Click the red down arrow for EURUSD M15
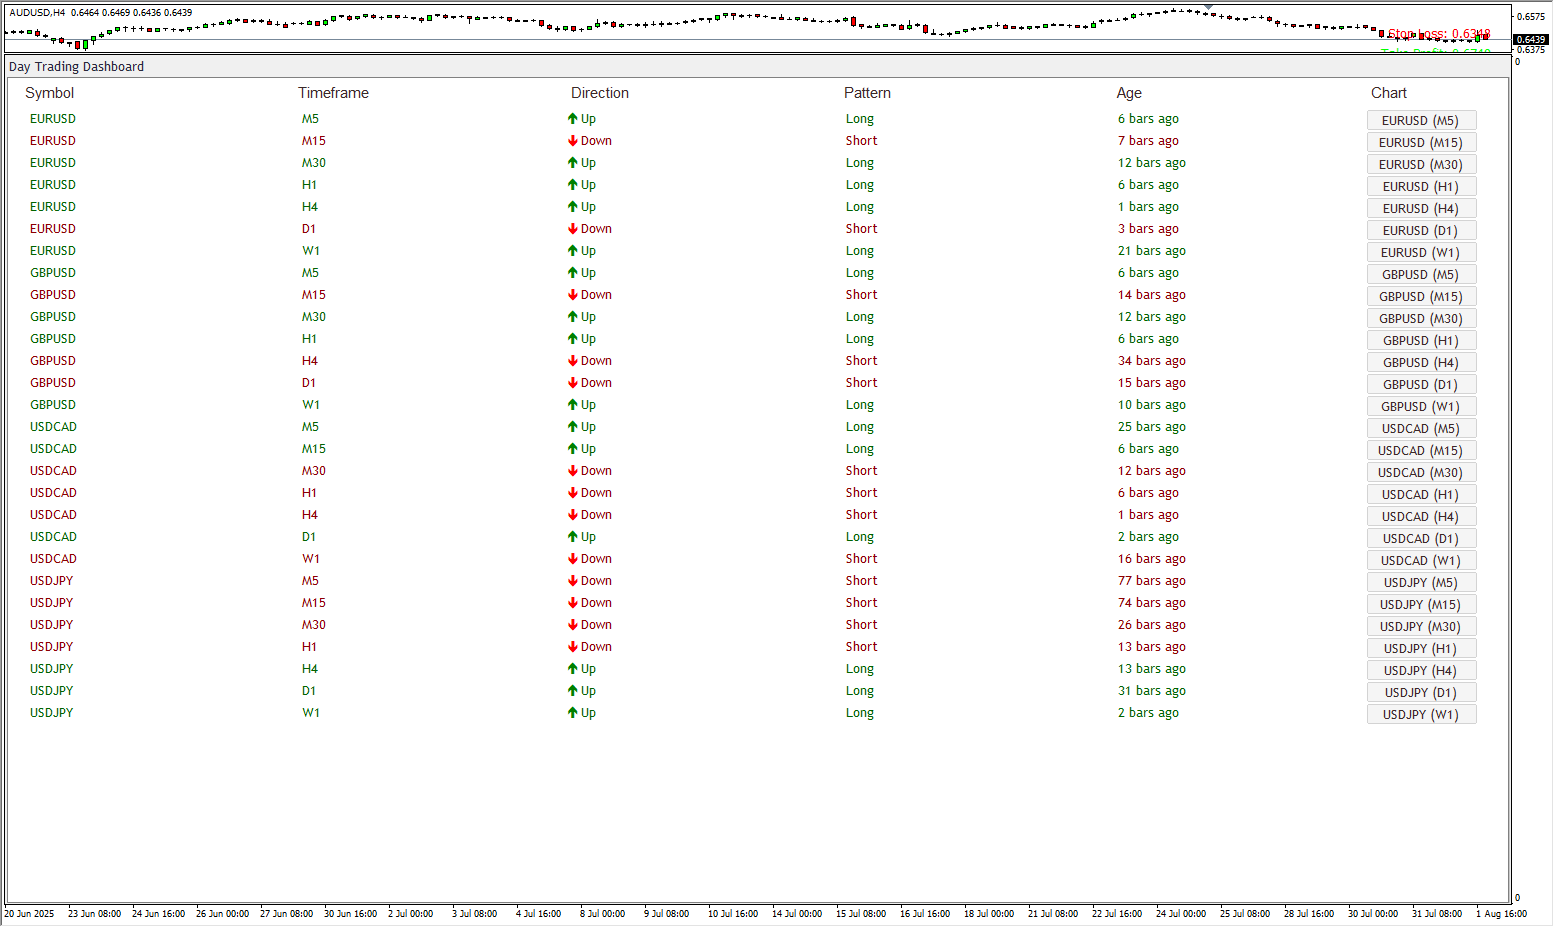1554x927 pixels. [573, 141]
